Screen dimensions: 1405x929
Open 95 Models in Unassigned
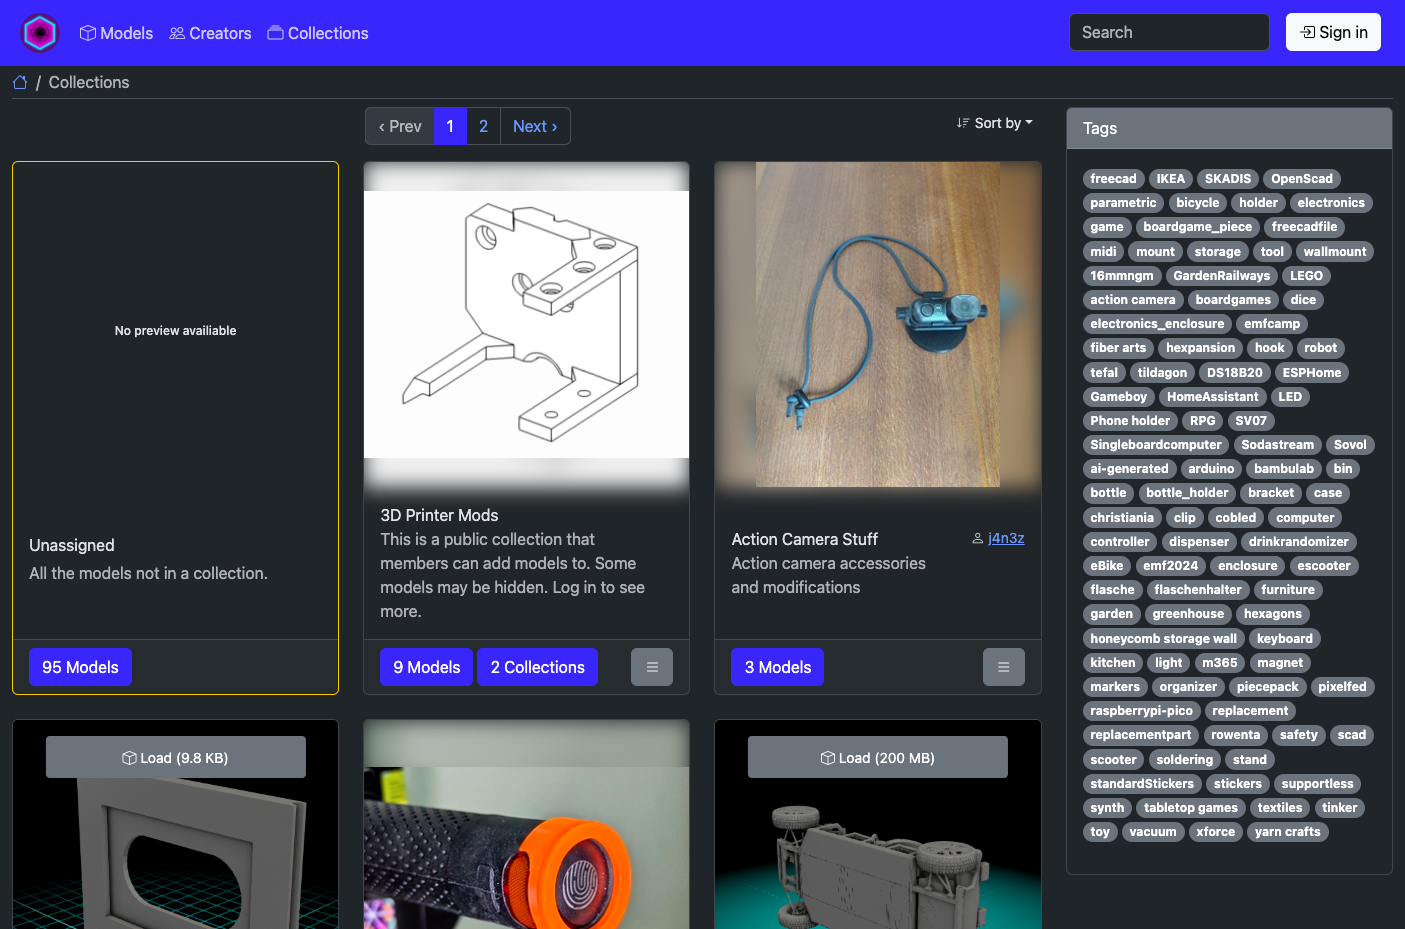80,667
